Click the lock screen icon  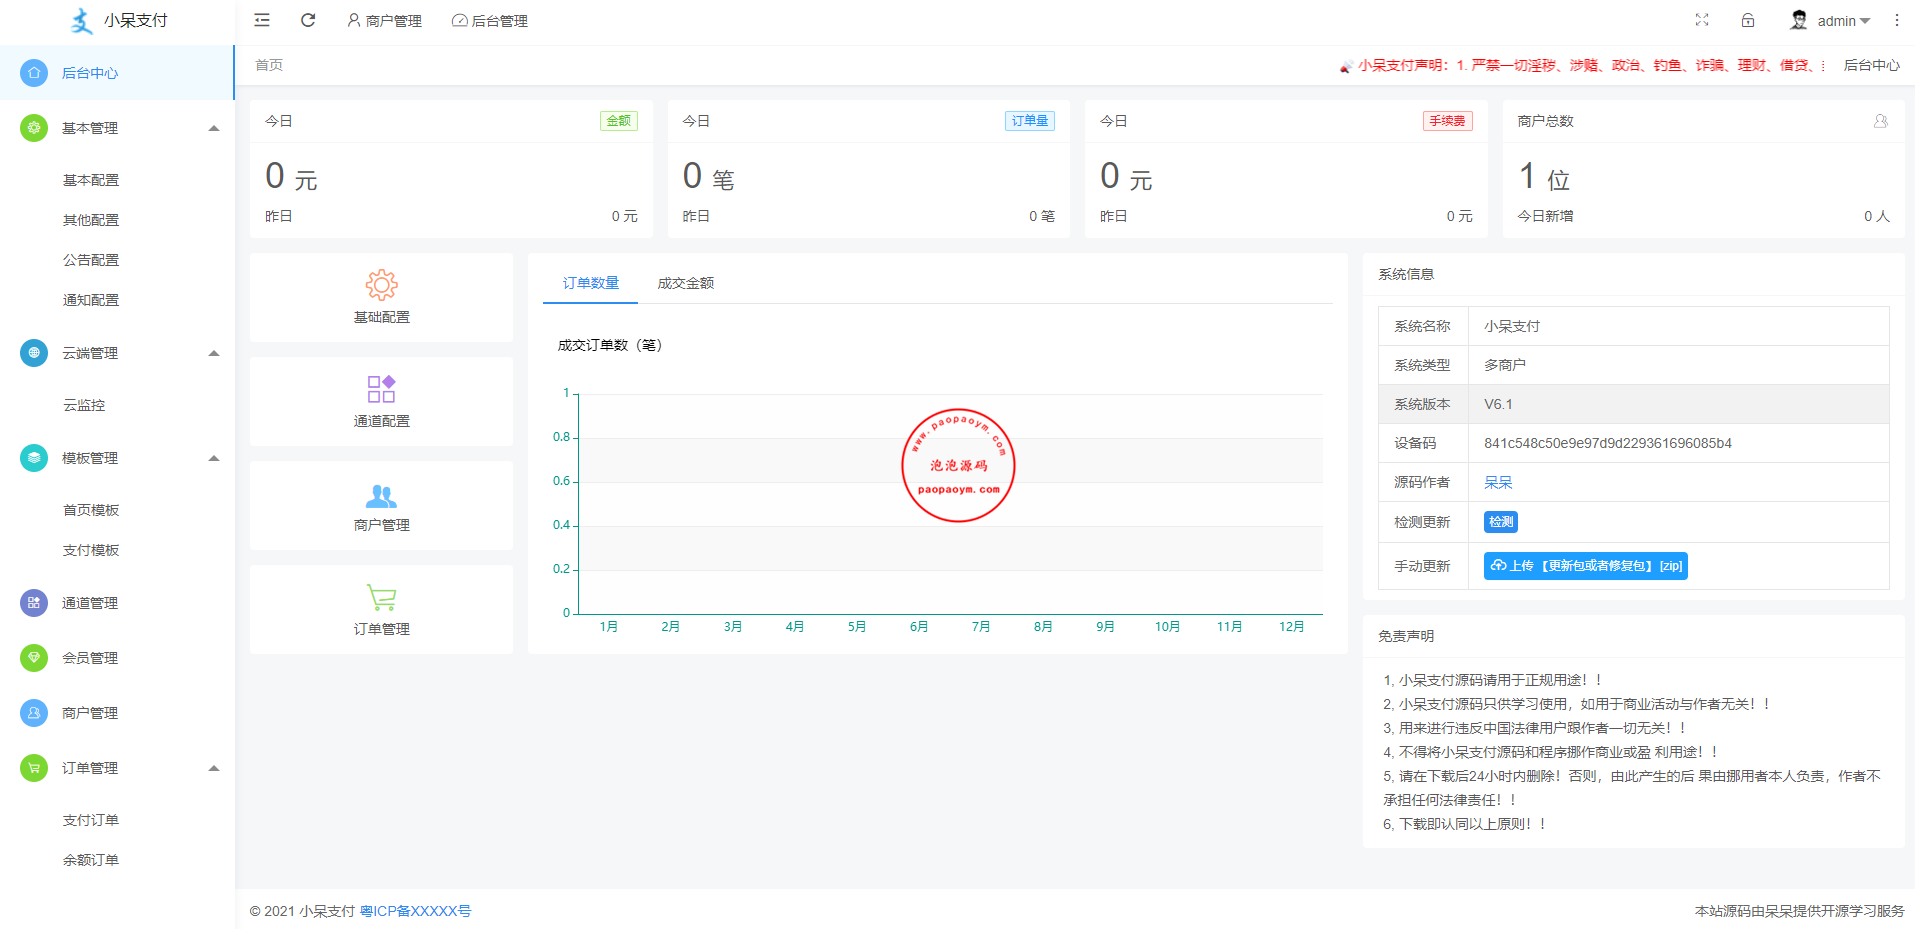point(1748,20)
